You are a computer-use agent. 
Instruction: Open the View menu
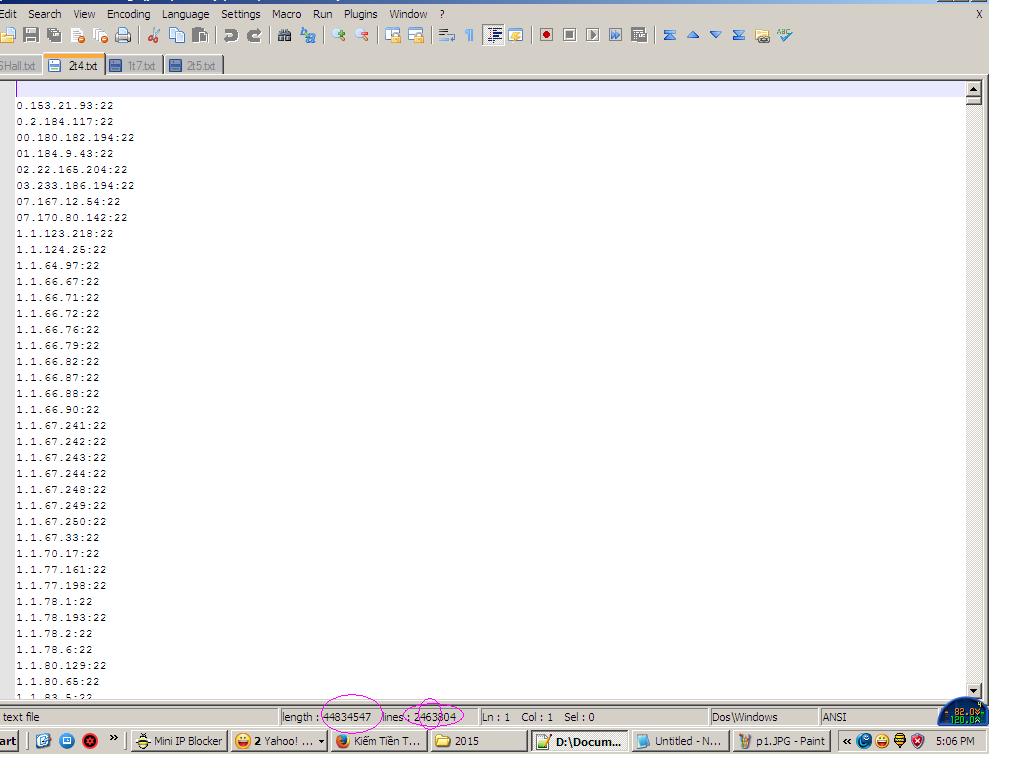pyautogui.click(x=84, y=14)
